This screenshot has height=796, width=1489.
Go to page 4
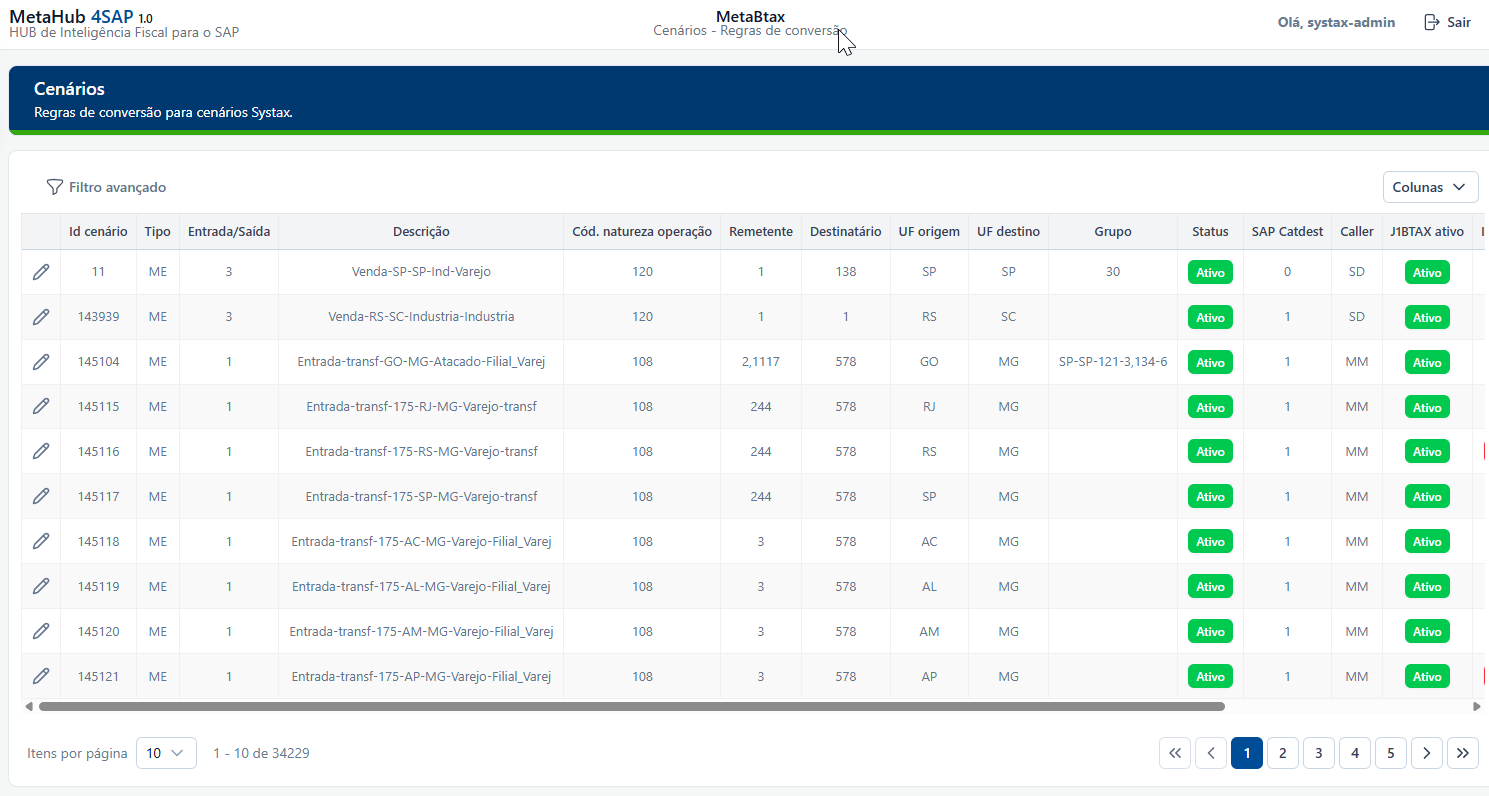pos(1355,753)
